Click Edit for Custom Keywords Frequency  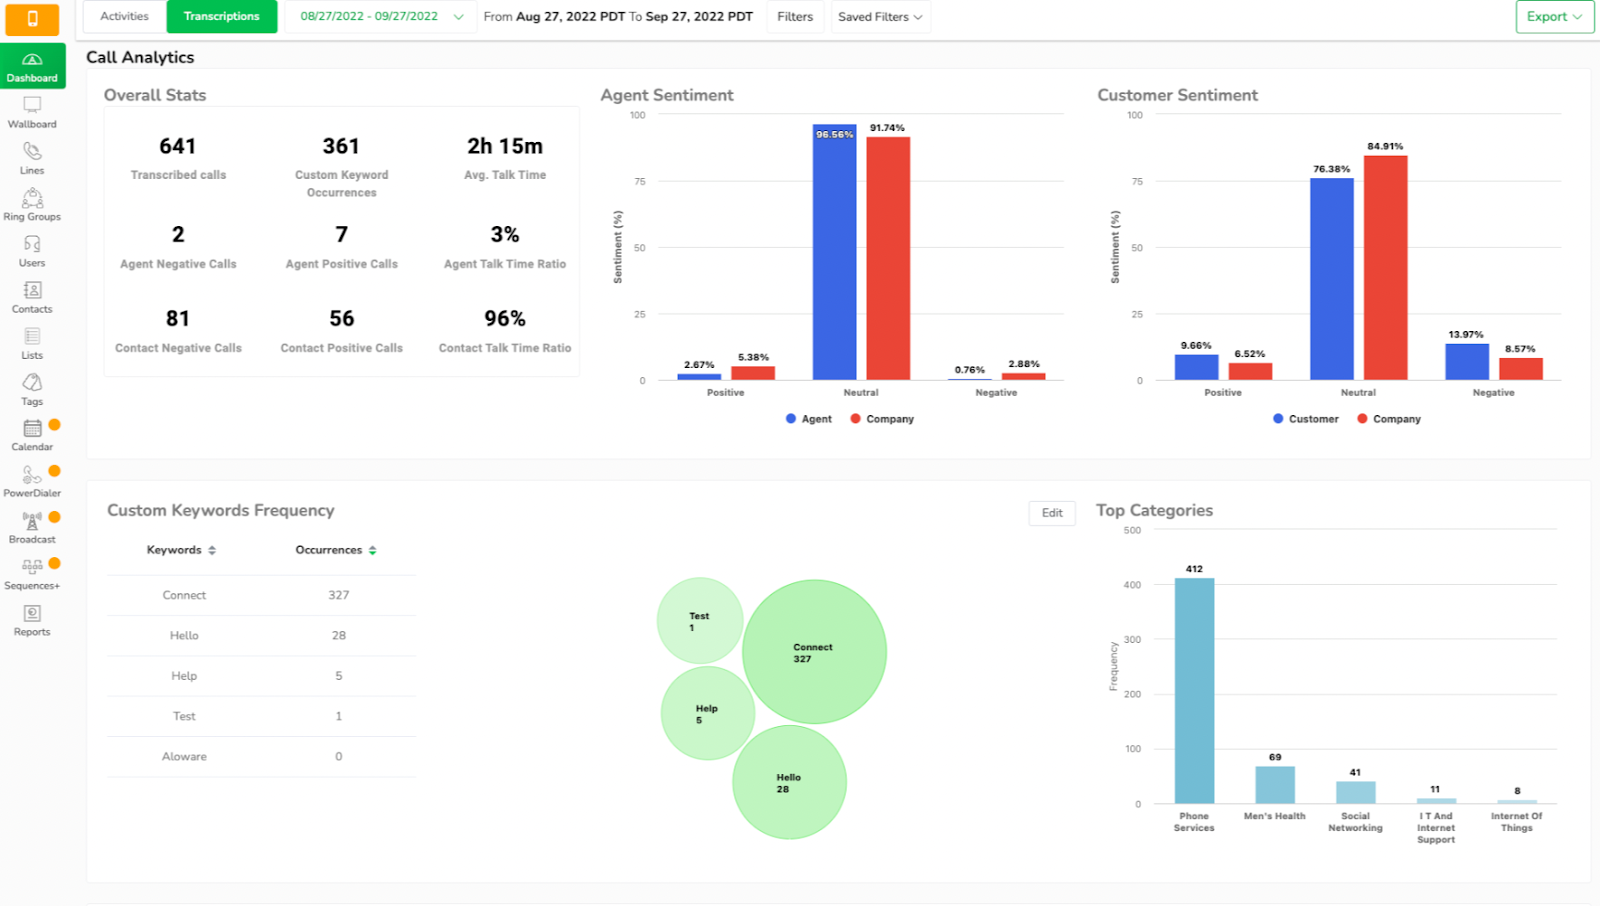click(1052, 513)
